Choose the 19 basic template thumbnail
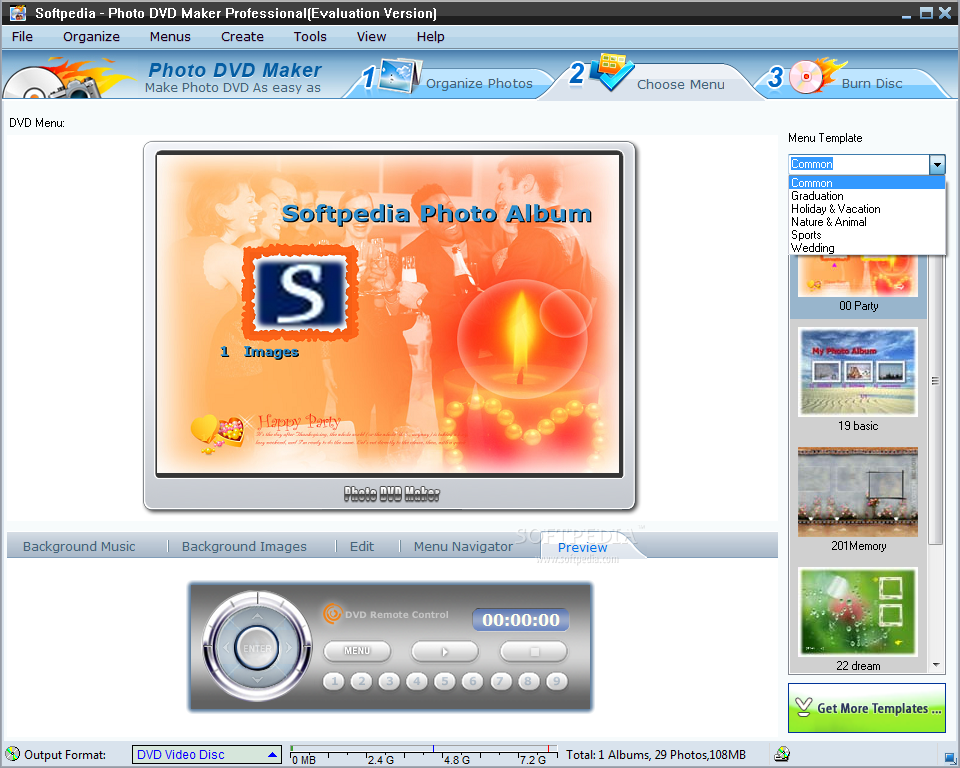 858,372
